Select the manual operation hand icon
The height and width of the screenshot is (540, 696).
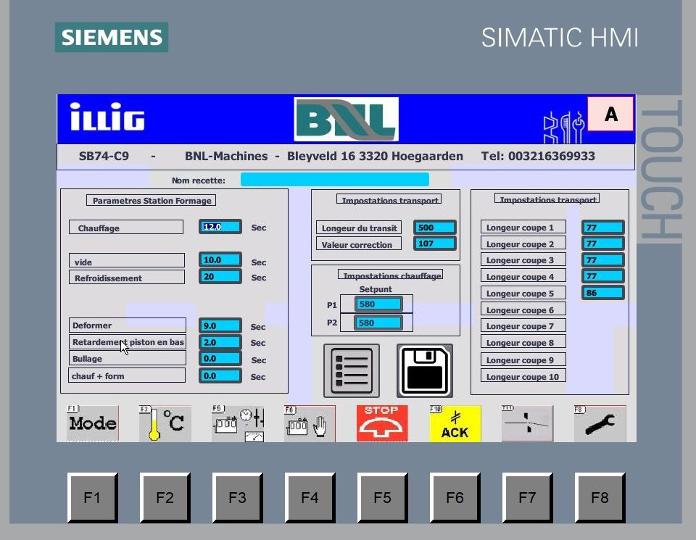309,423
